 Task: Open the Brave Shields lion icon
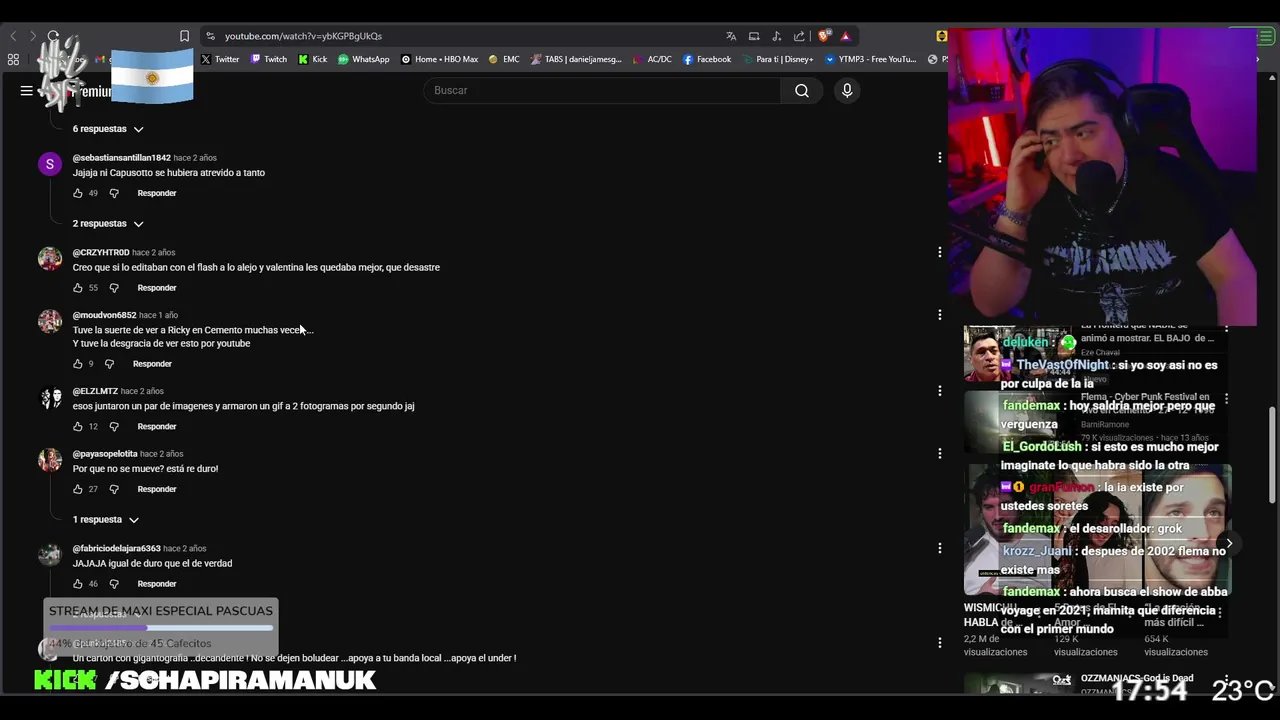click(824, 36)
